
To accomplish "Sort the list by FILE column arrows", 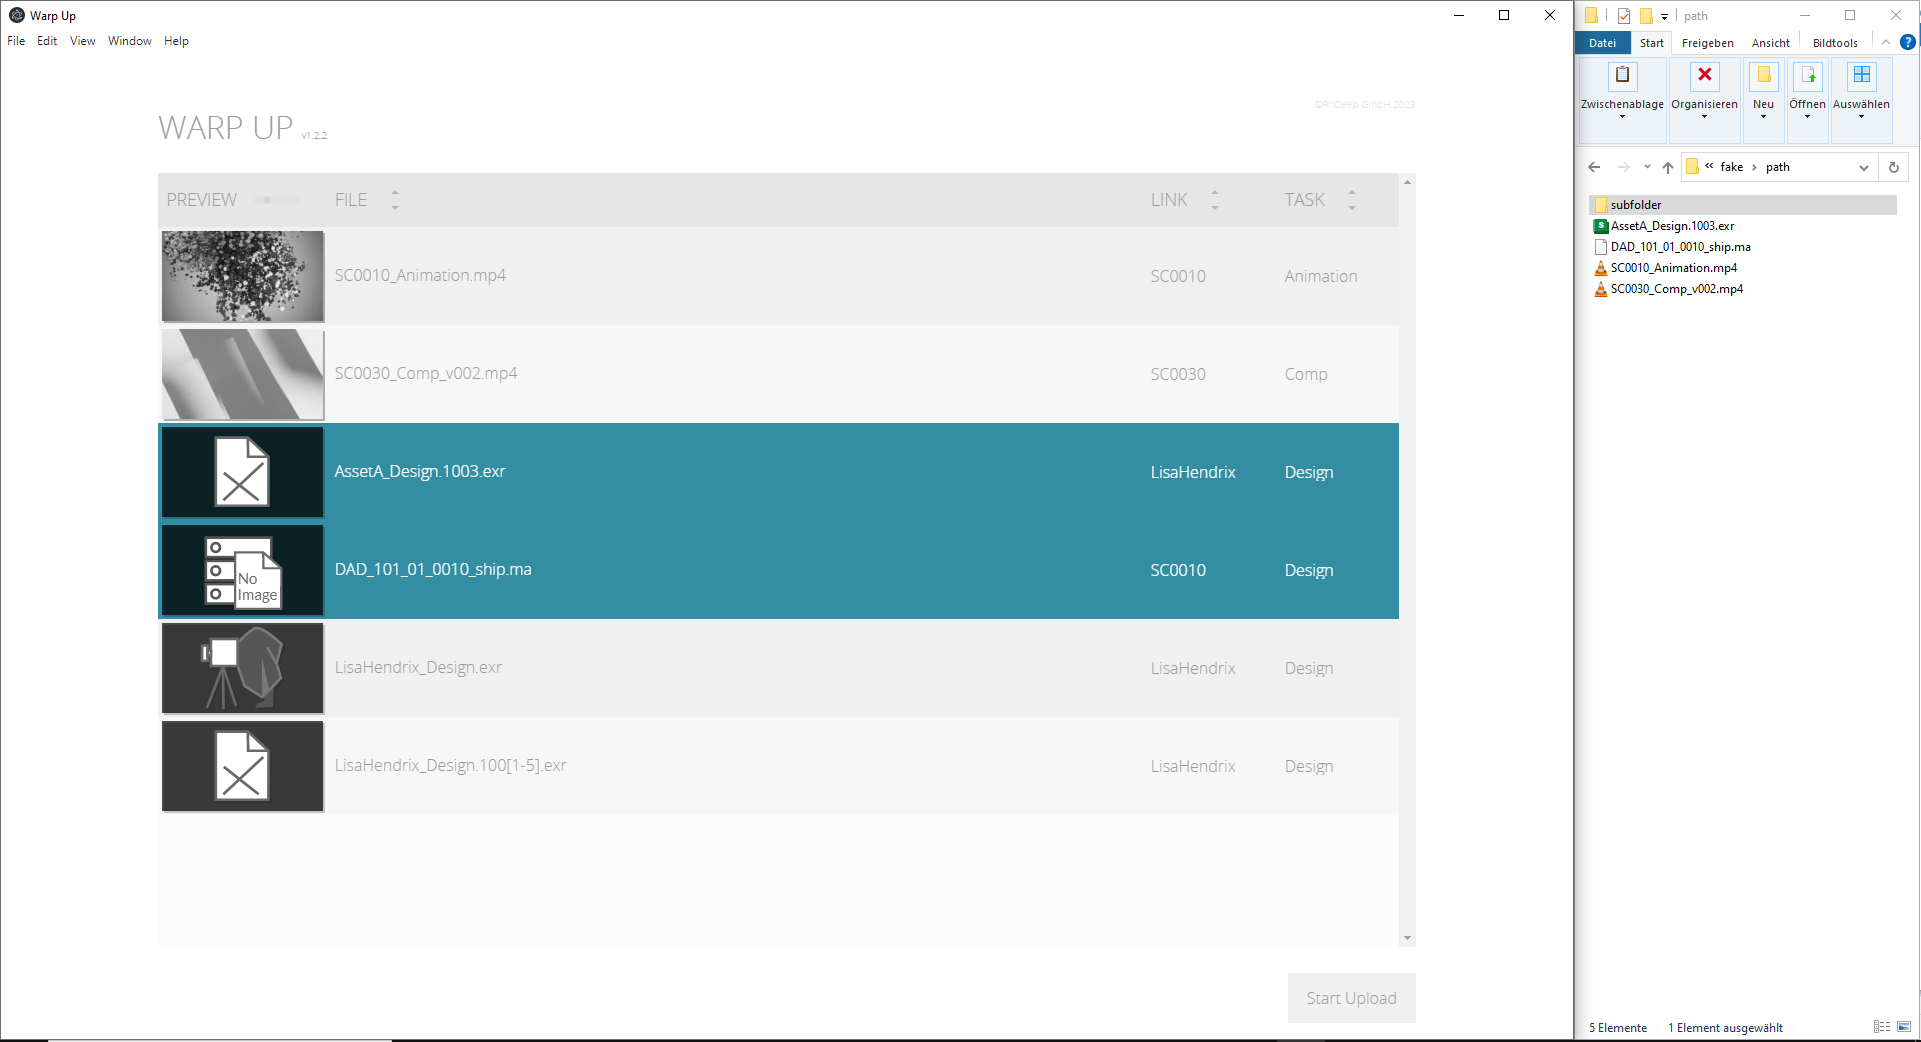I will tap(395, 200).
